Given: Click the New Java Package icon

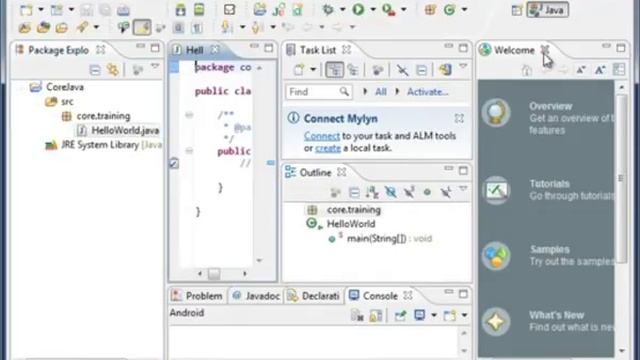Looking at the screenshot, I should 430,9.
